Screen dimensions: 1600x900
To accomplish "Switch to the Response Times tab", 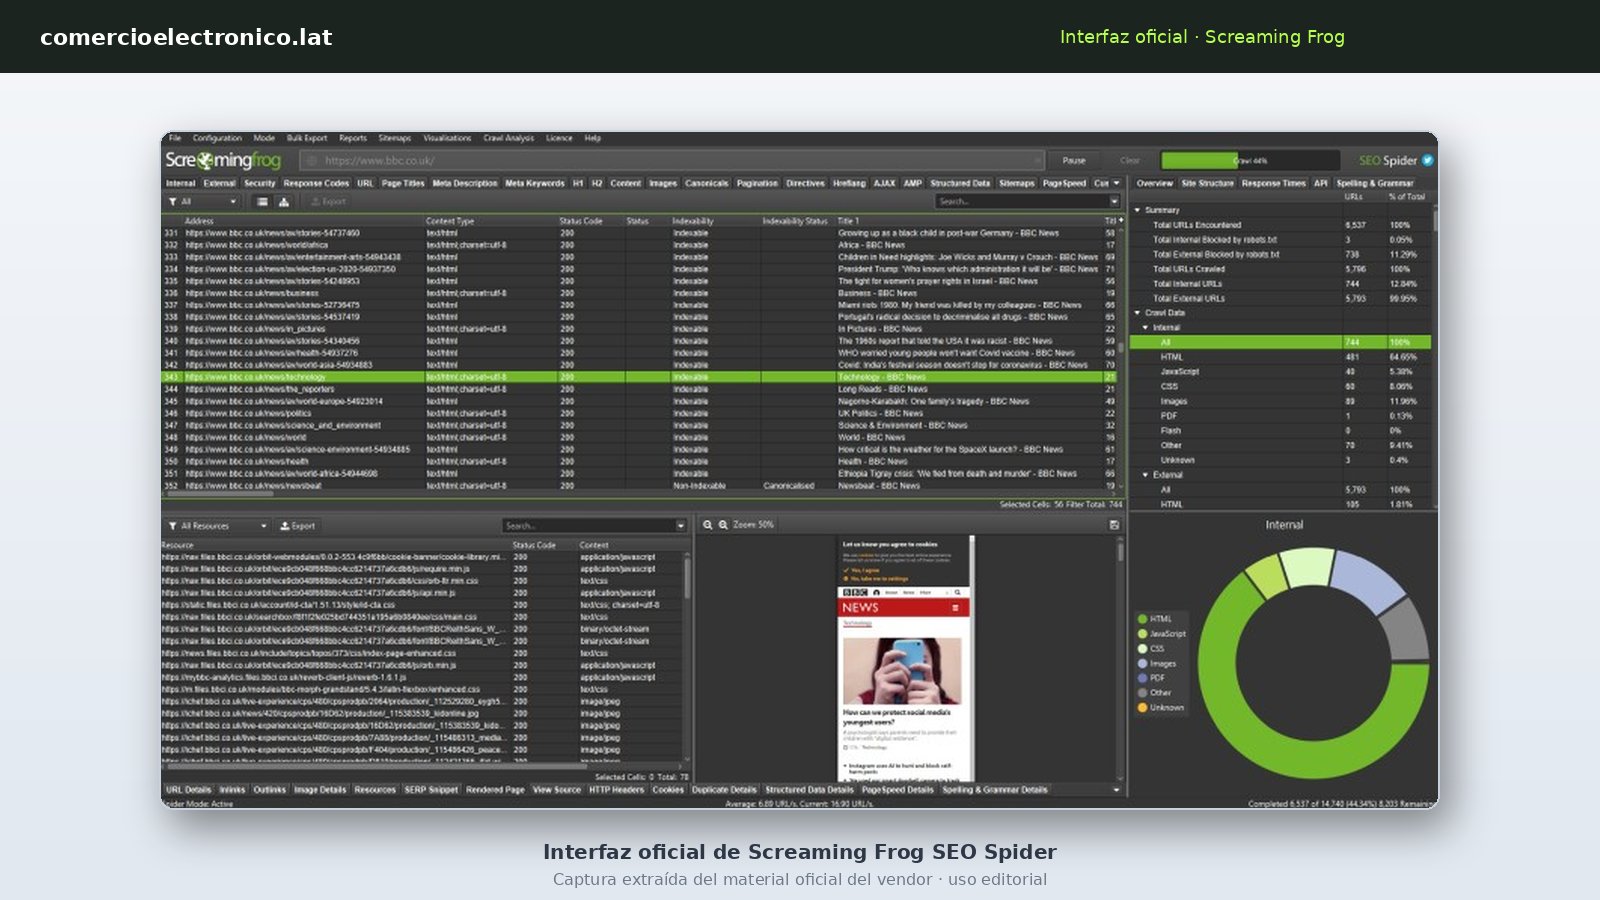I will [1274, 184].
